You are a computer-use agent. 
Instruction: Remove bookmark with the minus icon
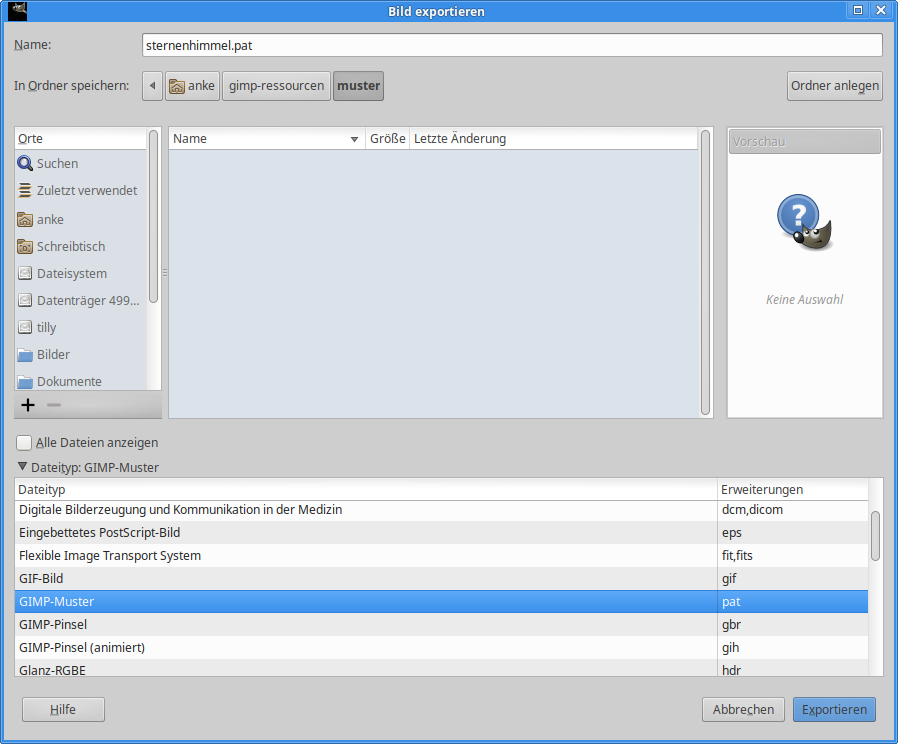coord(54,405)
